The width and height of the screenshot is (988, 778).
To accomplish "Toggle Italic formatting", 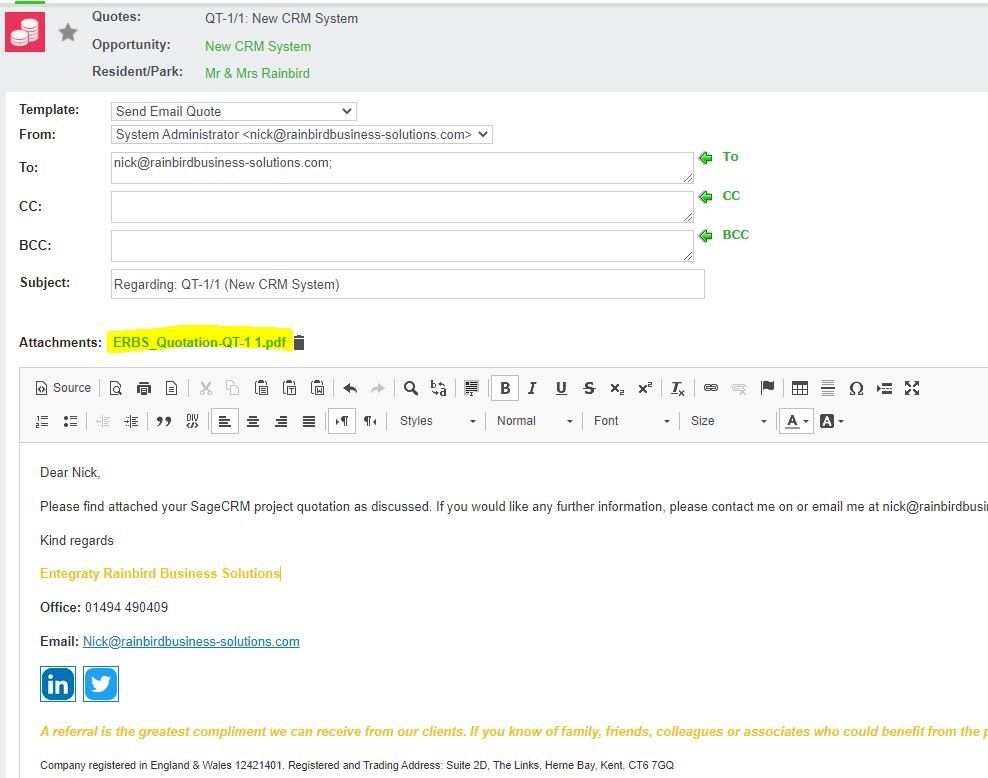I will pyautogui.click(x=532, y=388).
